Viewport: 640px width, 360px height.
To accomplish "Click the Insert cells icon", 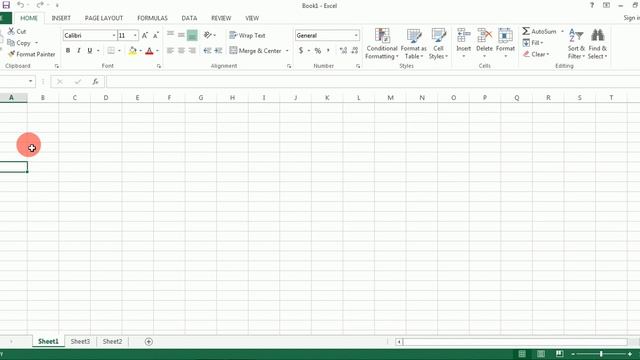I will tap(464, 36).
